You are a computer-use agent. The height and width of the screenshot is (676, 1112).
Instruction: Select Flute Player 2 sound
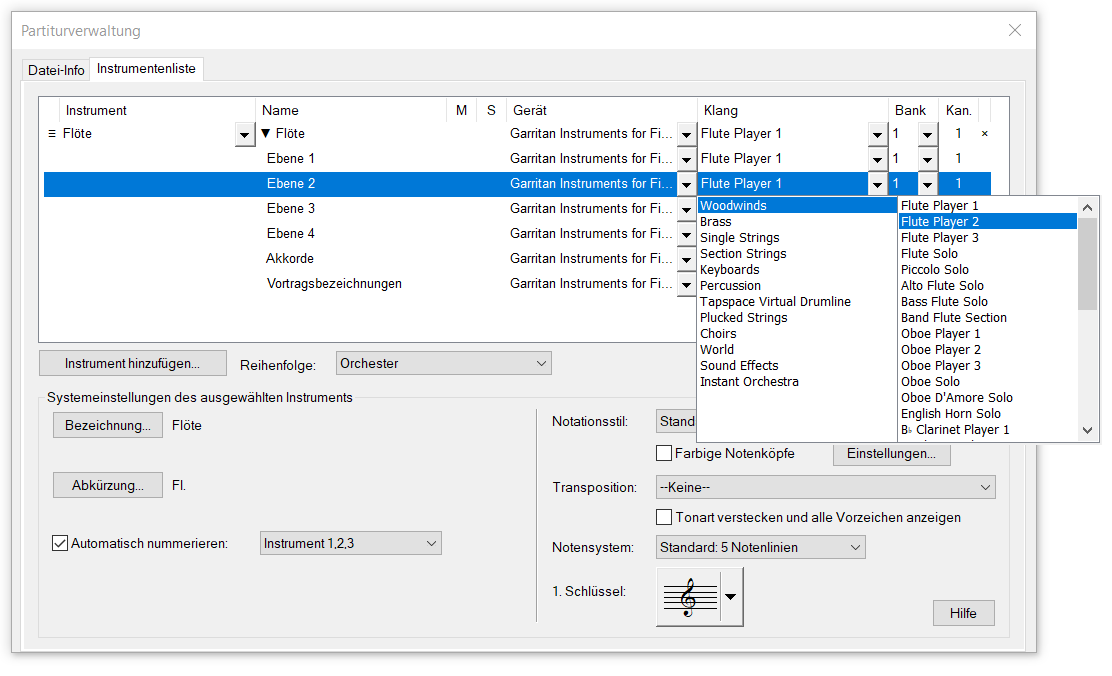coord(988,221)
